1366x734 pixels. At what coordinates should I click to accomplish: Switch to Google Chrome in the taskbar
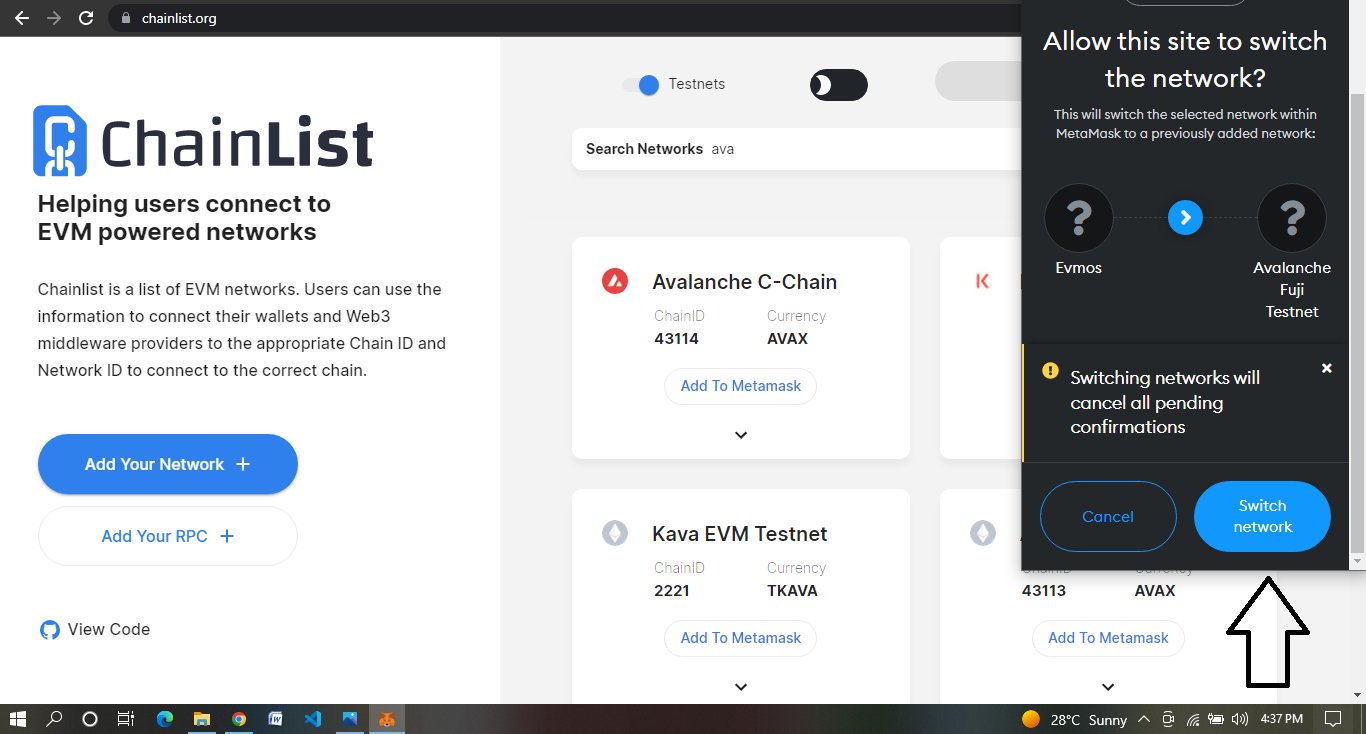[239, 719]
